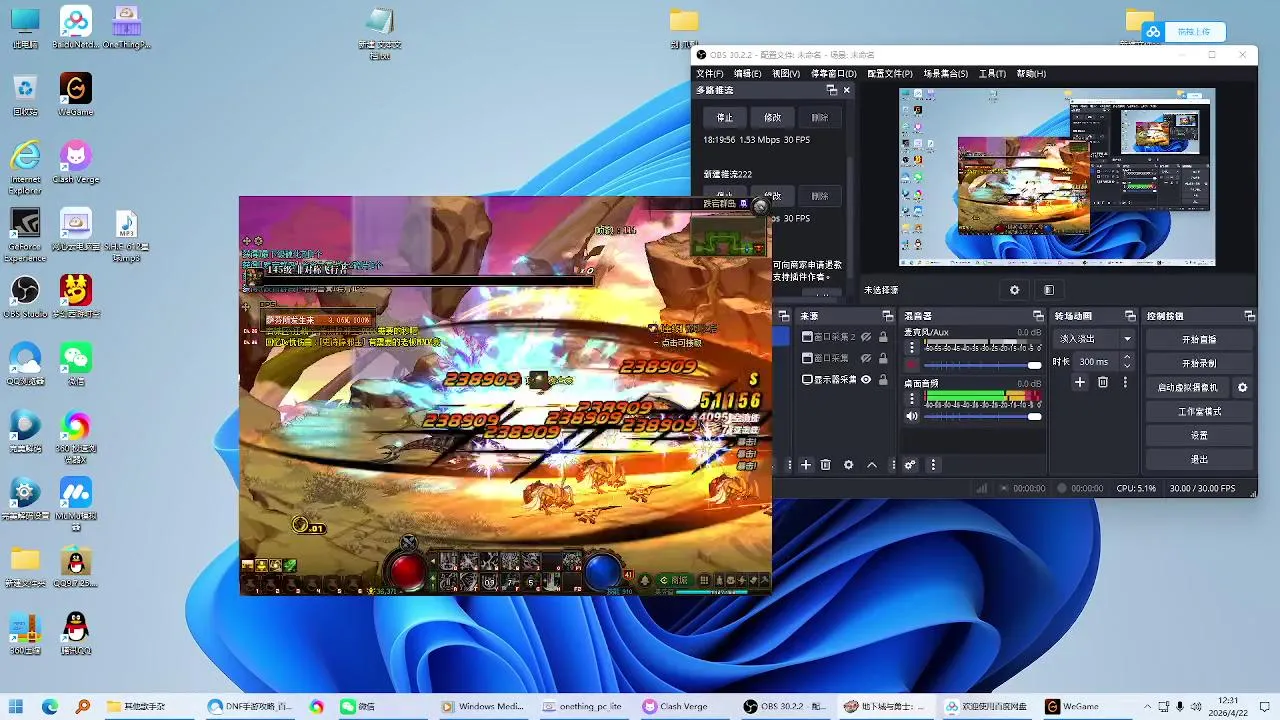Open Windows Start button on taskbar
1280x720 pixels.
pyautogui.click(x=17, y=706)
